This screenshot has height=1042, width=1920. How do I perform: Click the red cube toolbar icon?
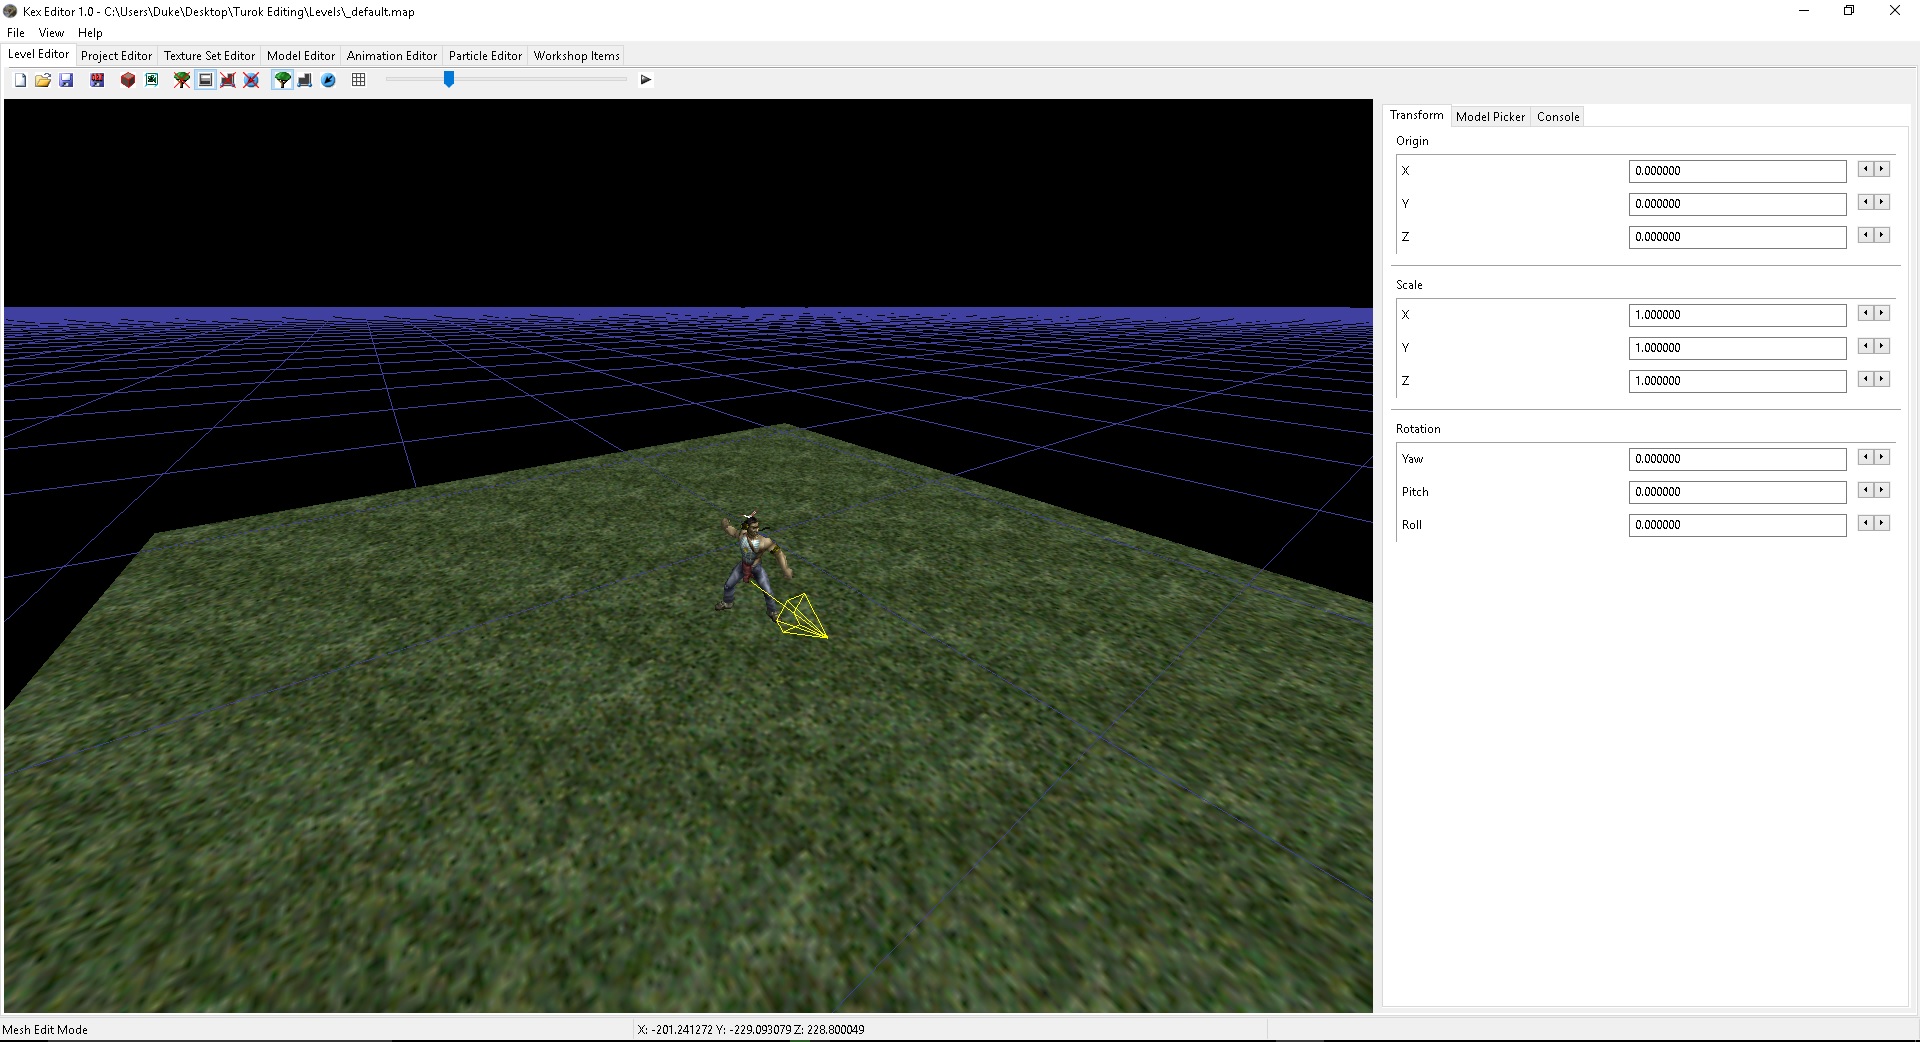click(128, 80)
